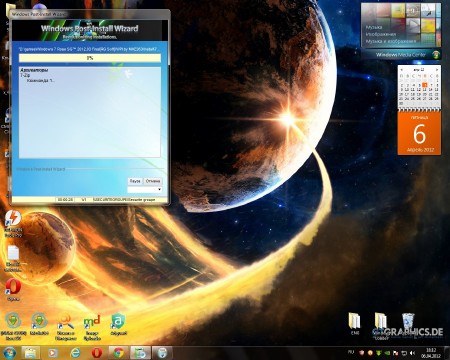Open the orange circular tray icon

tap(370, 352)
